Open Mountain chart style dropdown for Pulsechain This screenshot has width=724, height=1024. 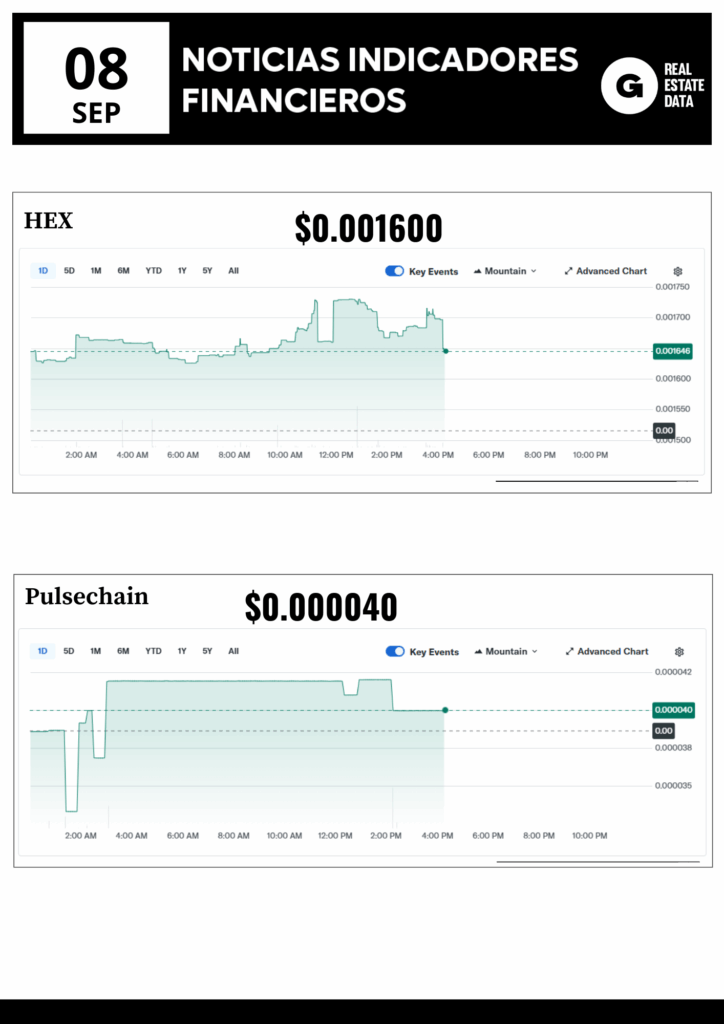pos(506,652)
